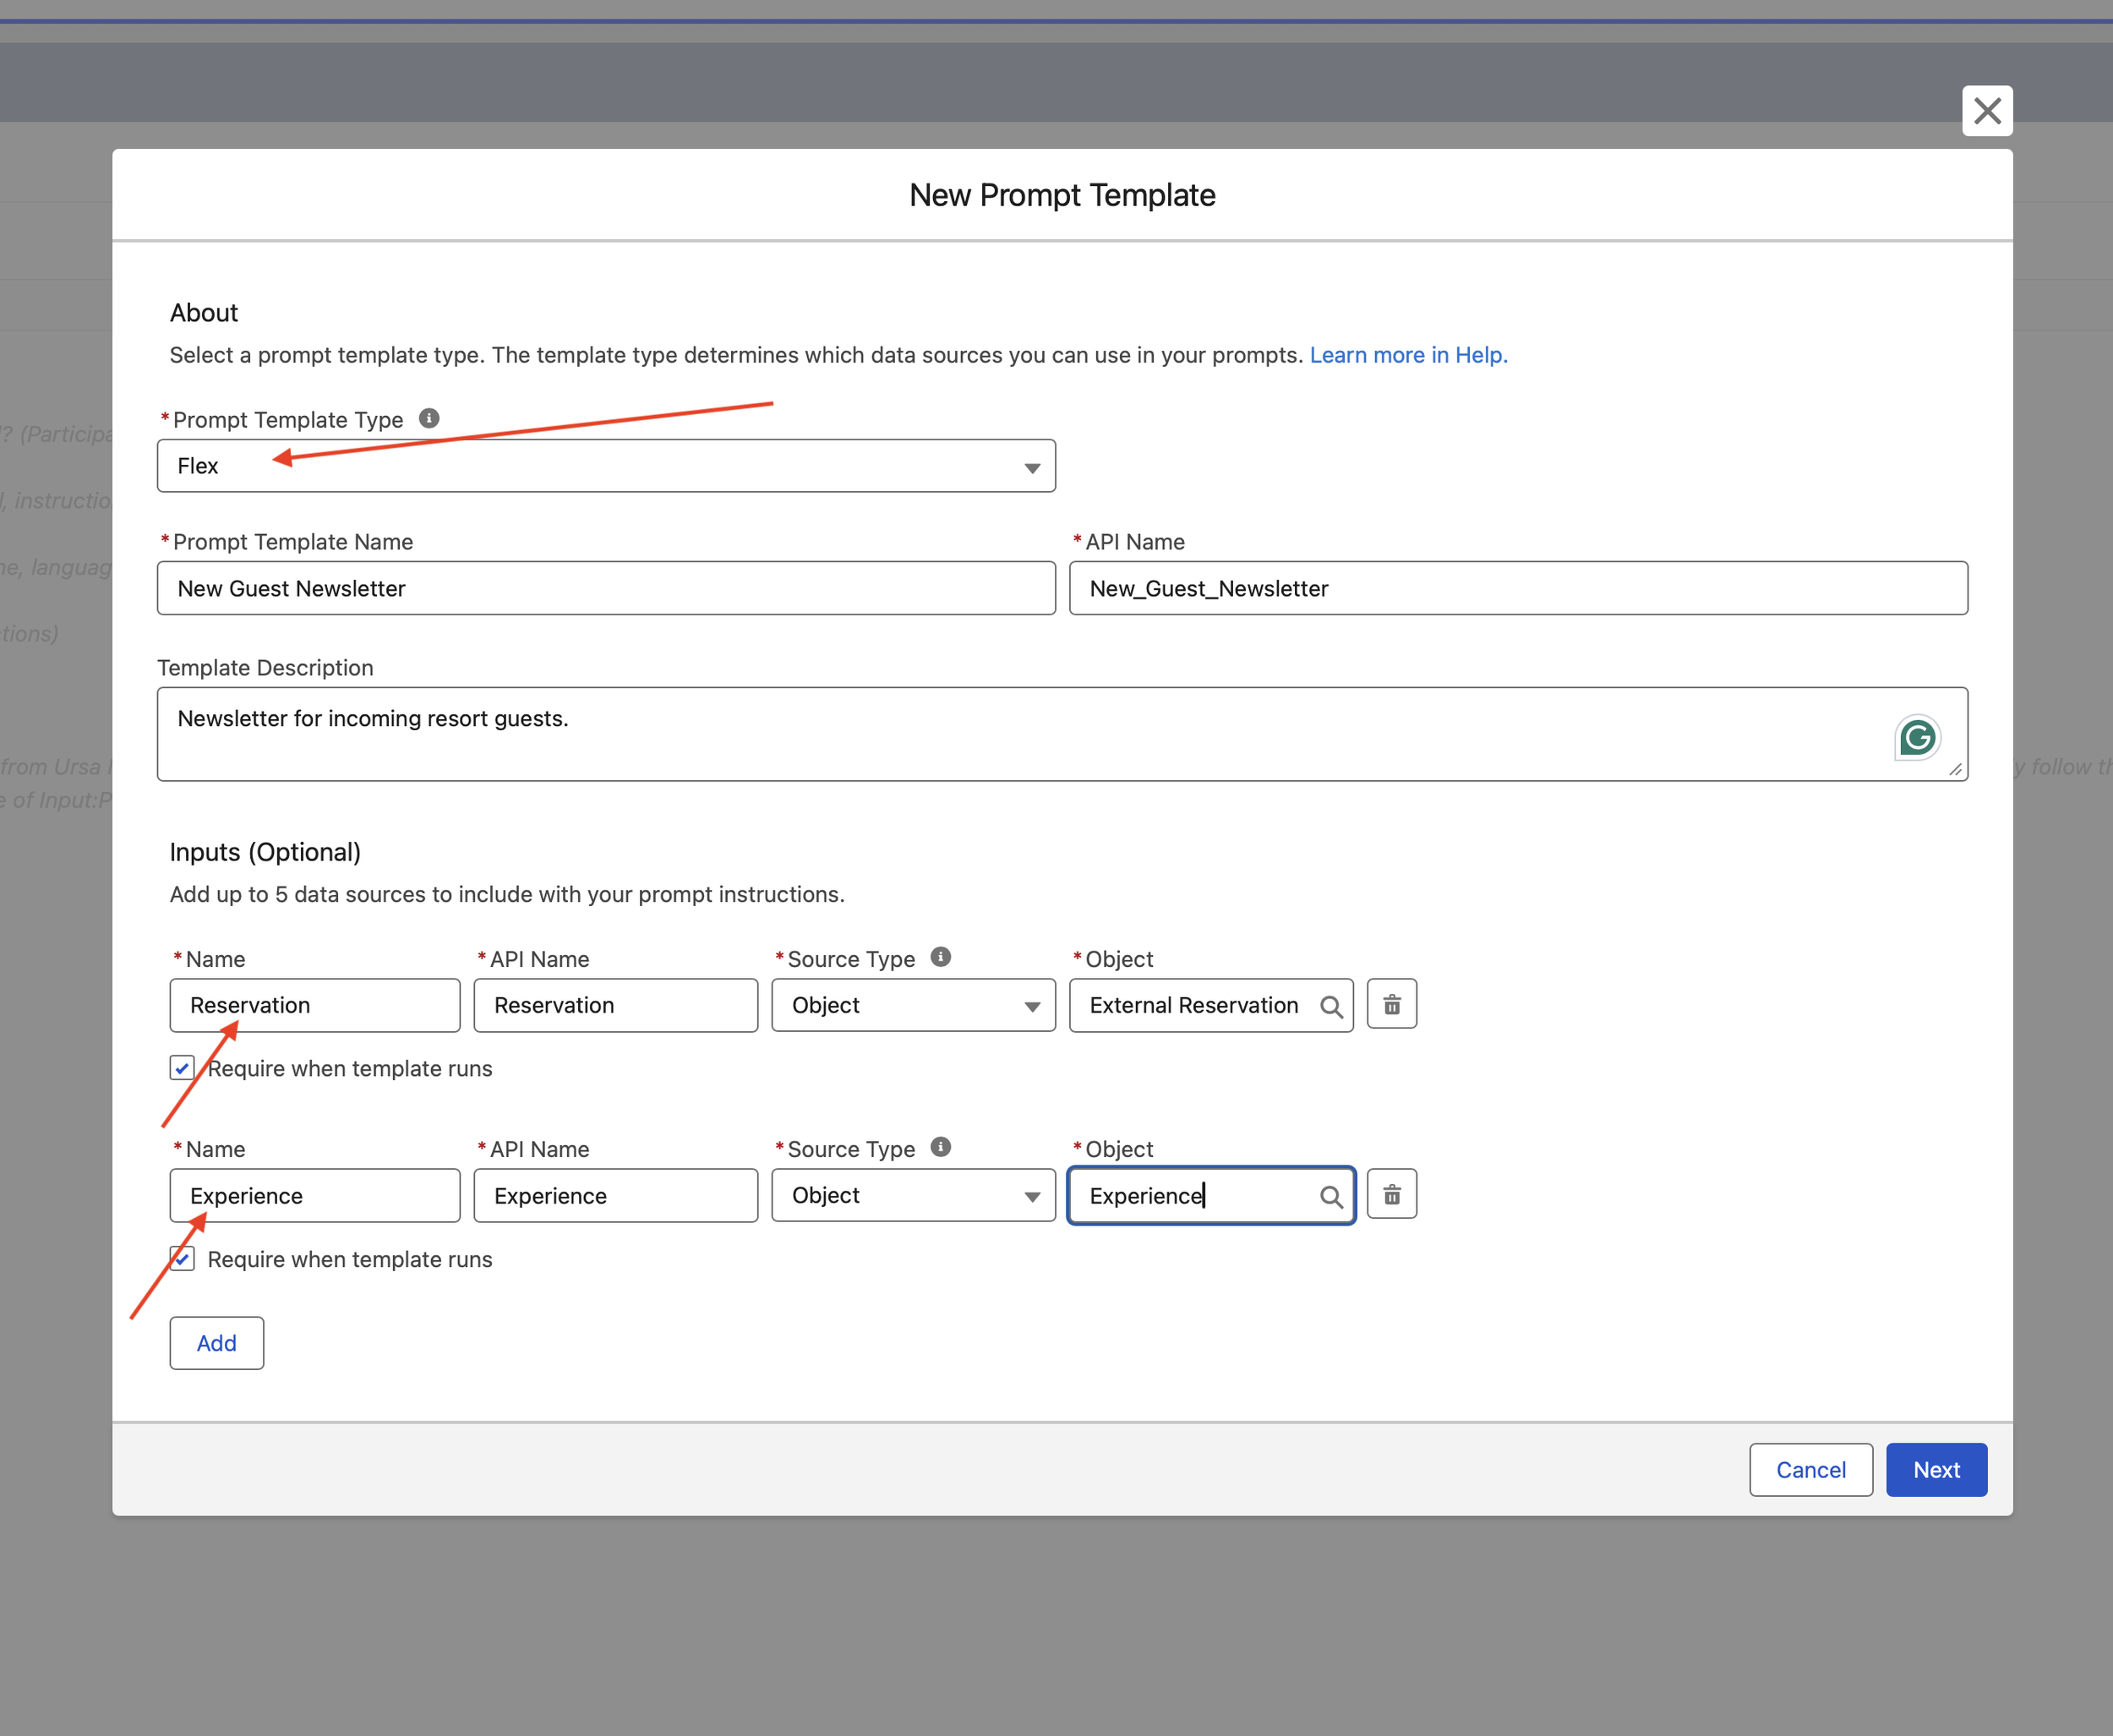Image resolution: width=2113 pixels, height=1736 pixels.
Task: Delete the Reservation input row
Action: (1391, 1004)
